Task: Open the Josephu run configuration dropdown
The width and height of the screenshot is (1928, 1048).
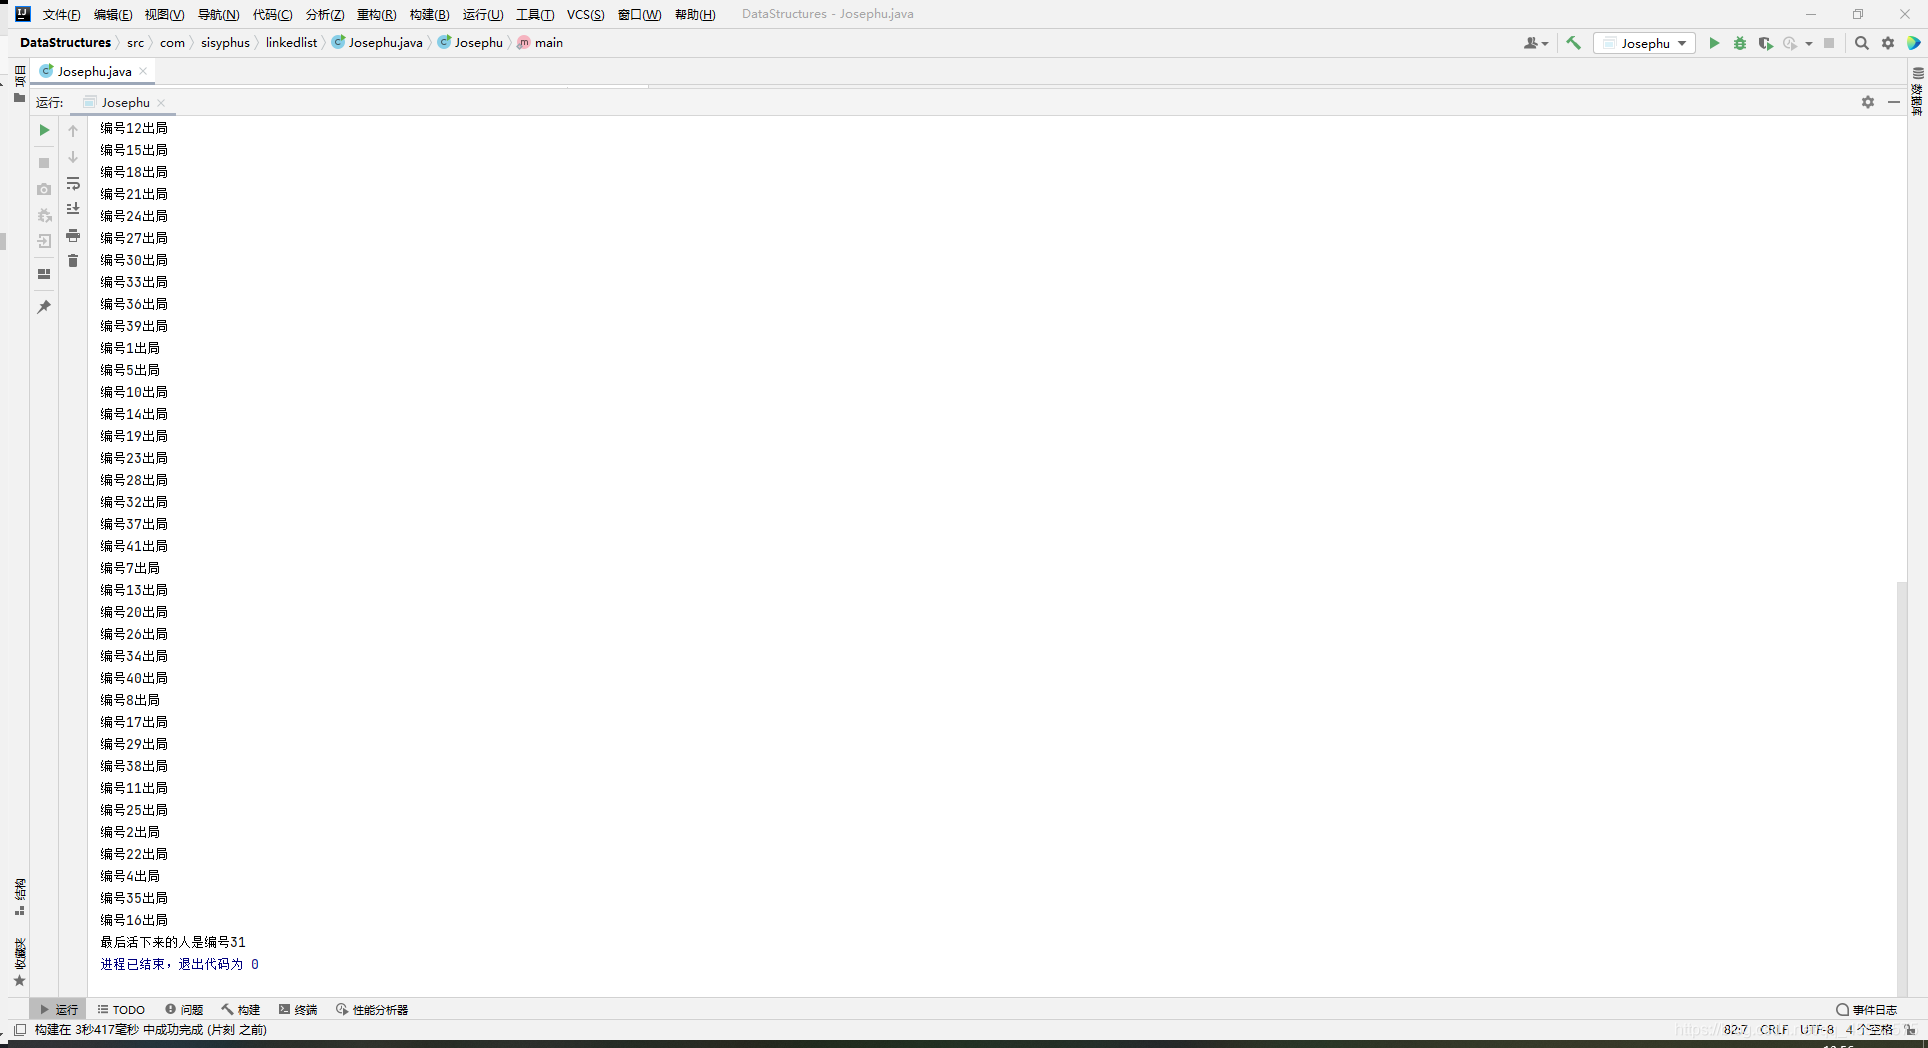Action: 1645,43
